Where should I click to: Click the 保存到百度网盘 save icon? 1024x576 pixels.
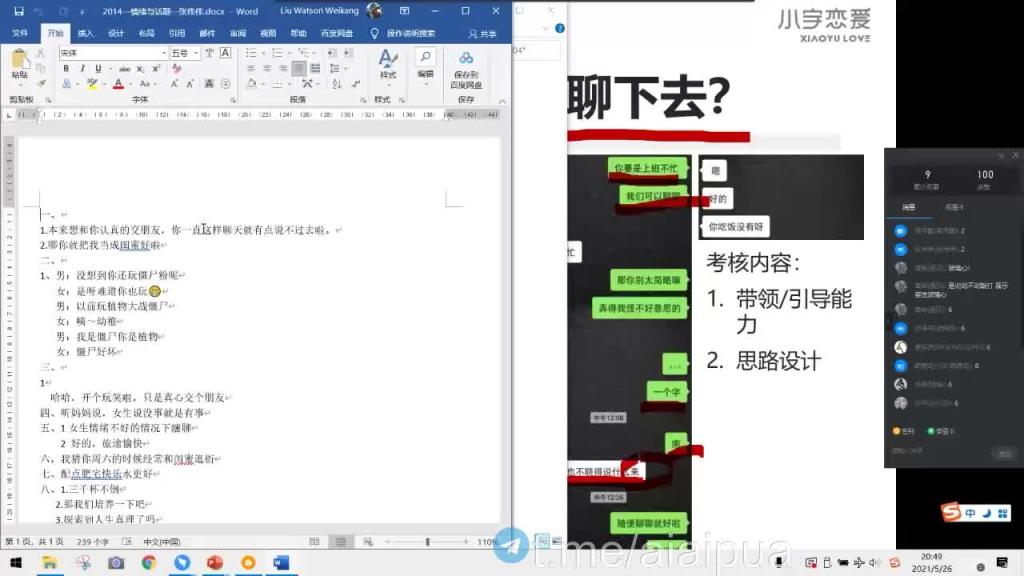[466, 70]
